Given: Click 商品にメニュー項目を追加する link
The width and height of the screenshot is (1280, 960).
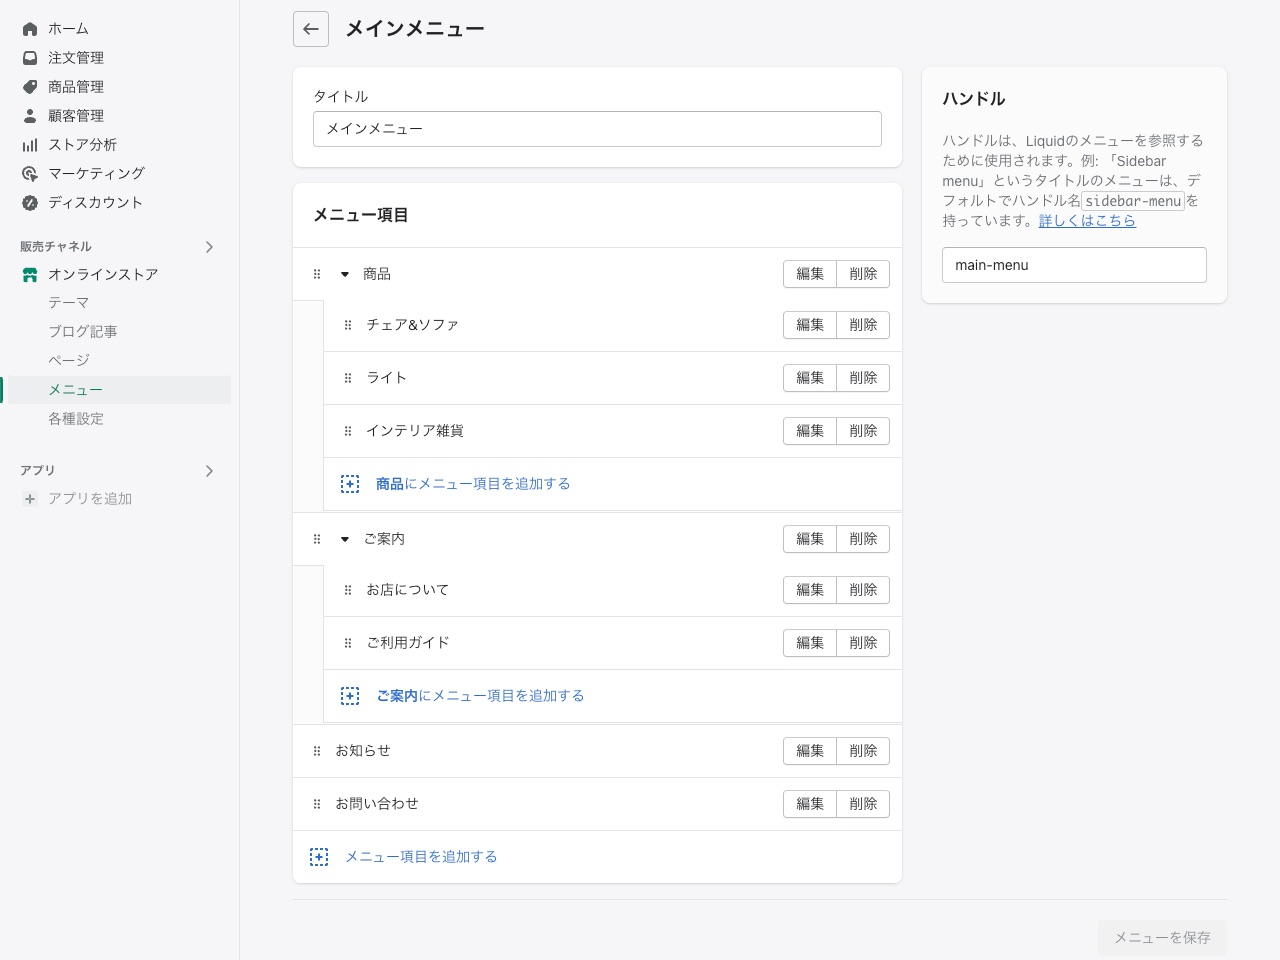Looking at the screenshot, I should (x=473, y=484).
